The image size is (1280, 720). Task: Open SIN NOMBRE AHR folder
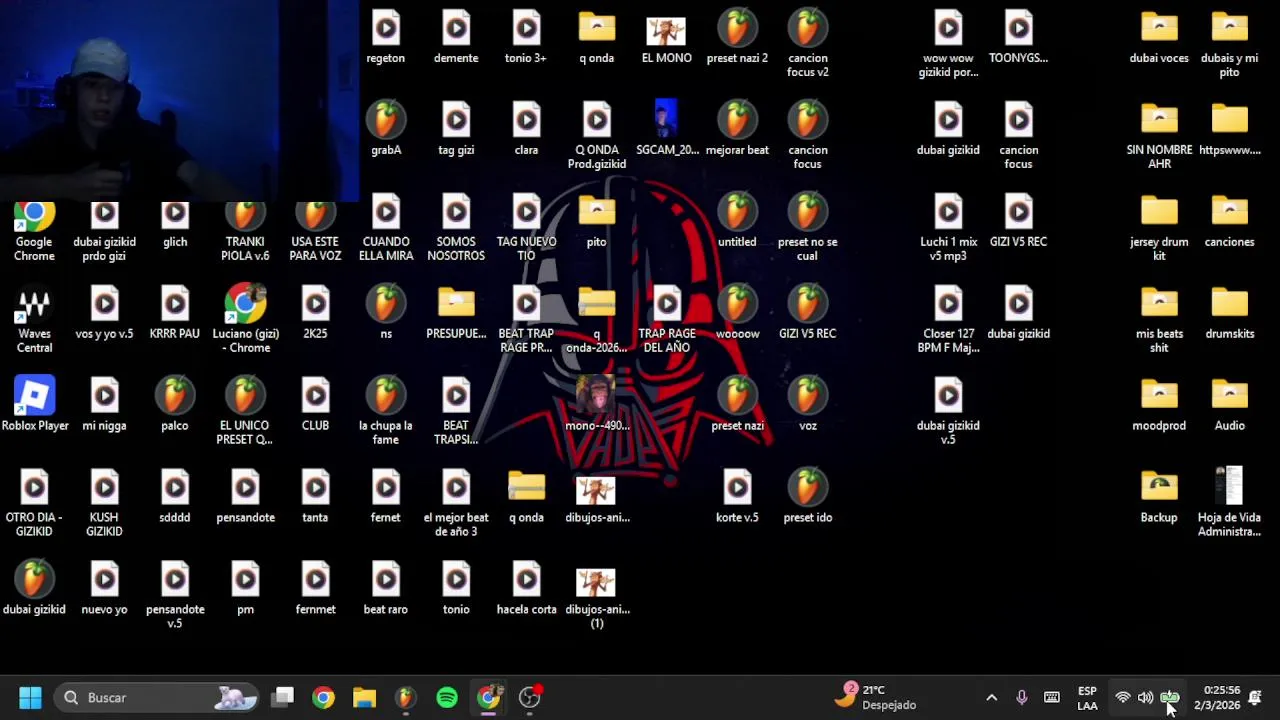click(1159, 137)
